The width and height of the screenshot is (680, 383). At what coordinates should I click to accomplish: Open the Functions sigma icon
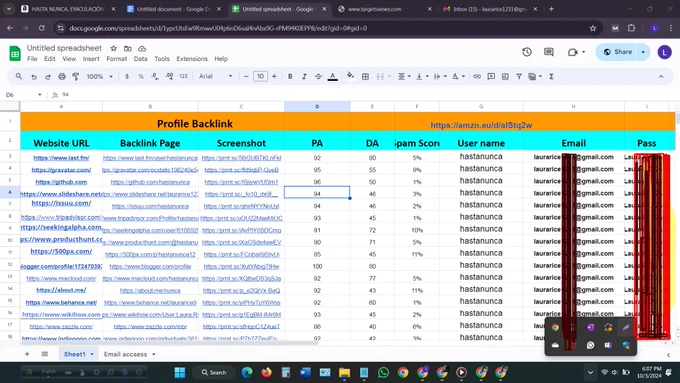[x=552, y=76]
